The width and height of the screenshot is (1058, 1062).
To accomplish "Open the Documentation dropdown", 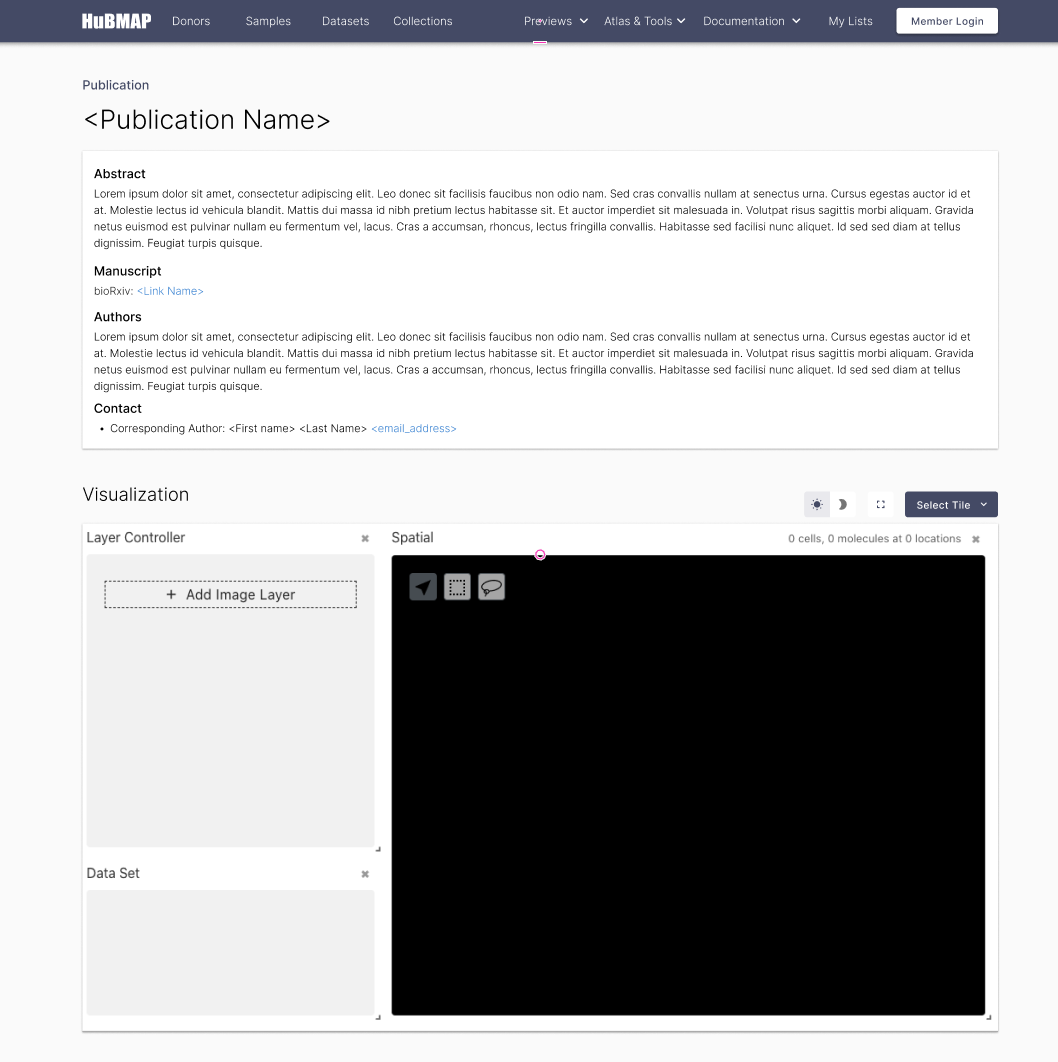I will coord(751,20).
